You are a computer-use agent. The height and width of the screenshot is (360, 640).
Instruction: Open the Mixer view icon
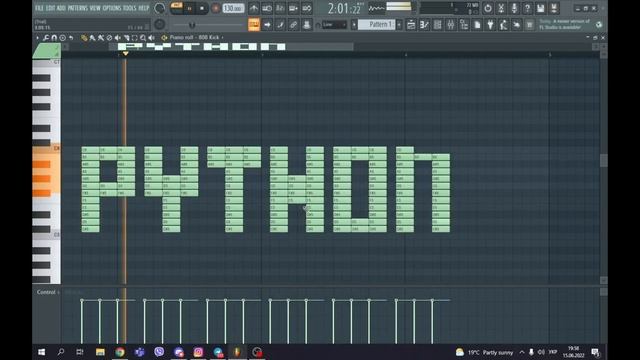pyautogui.click(x=451, y=25)
